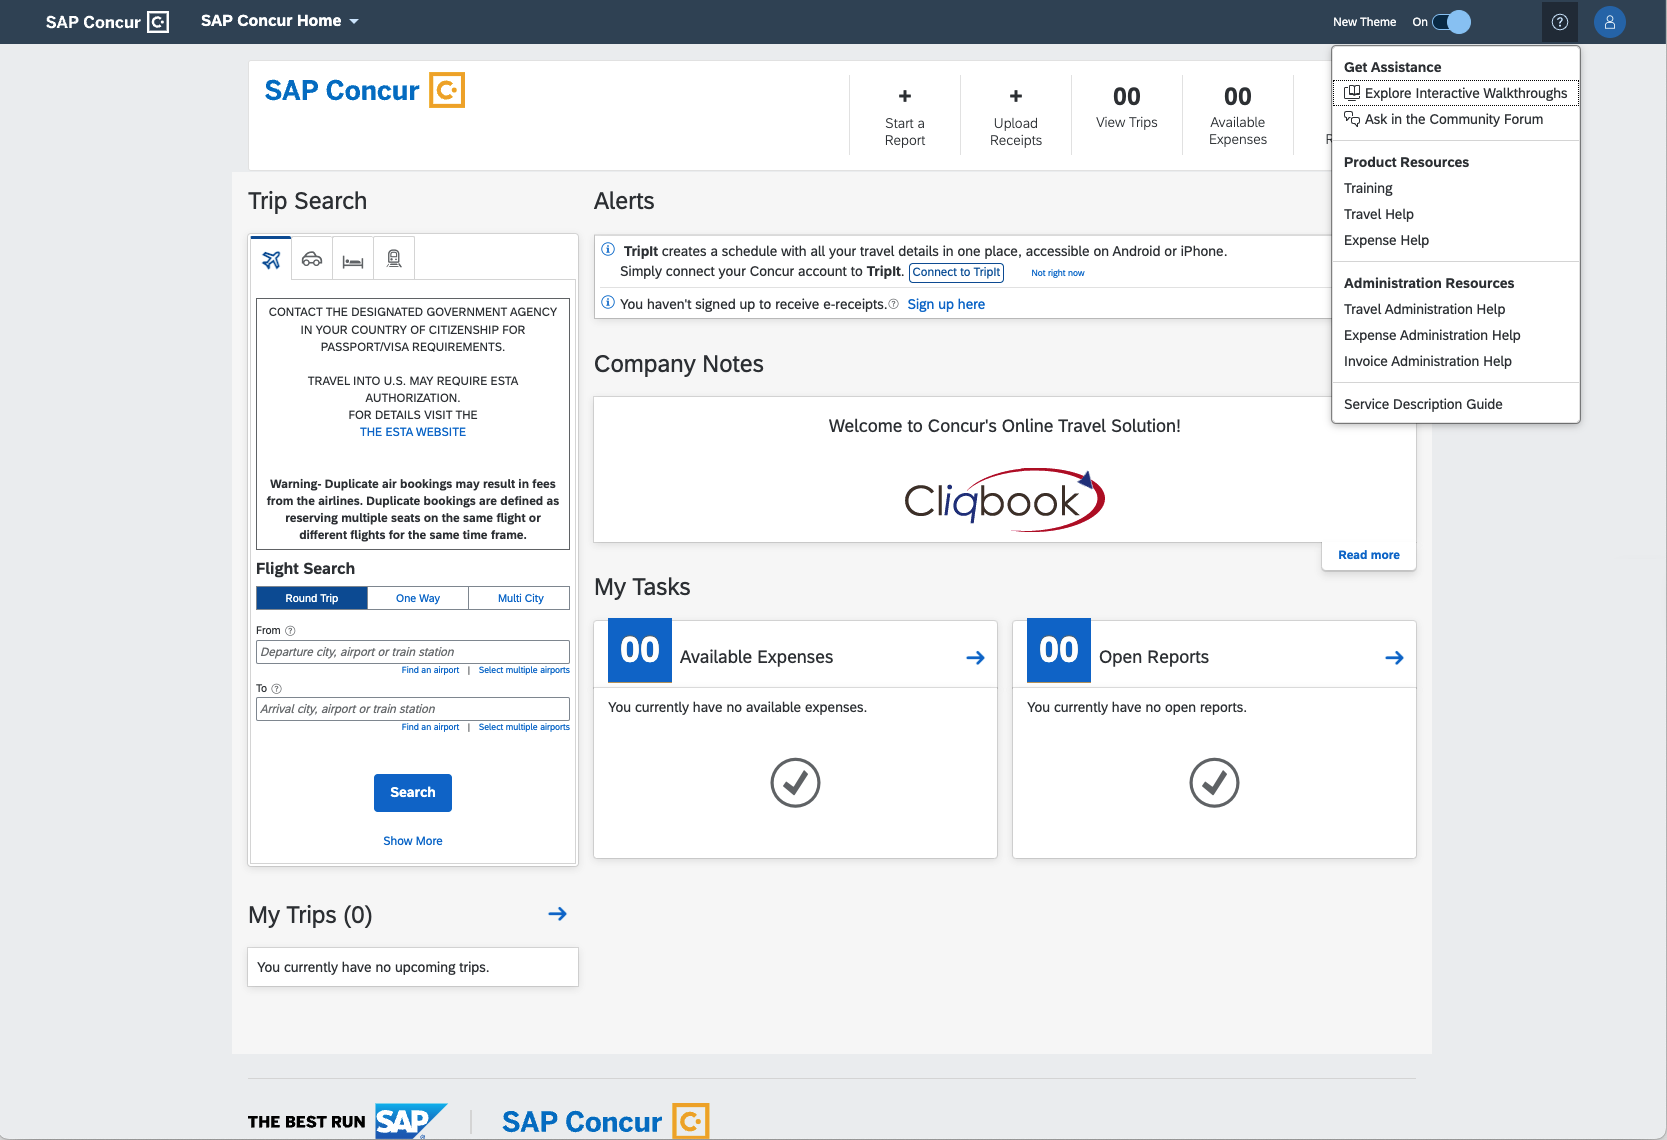Select the flight search airplane tab icon
1667x1140 pixels.
point(270,258)
